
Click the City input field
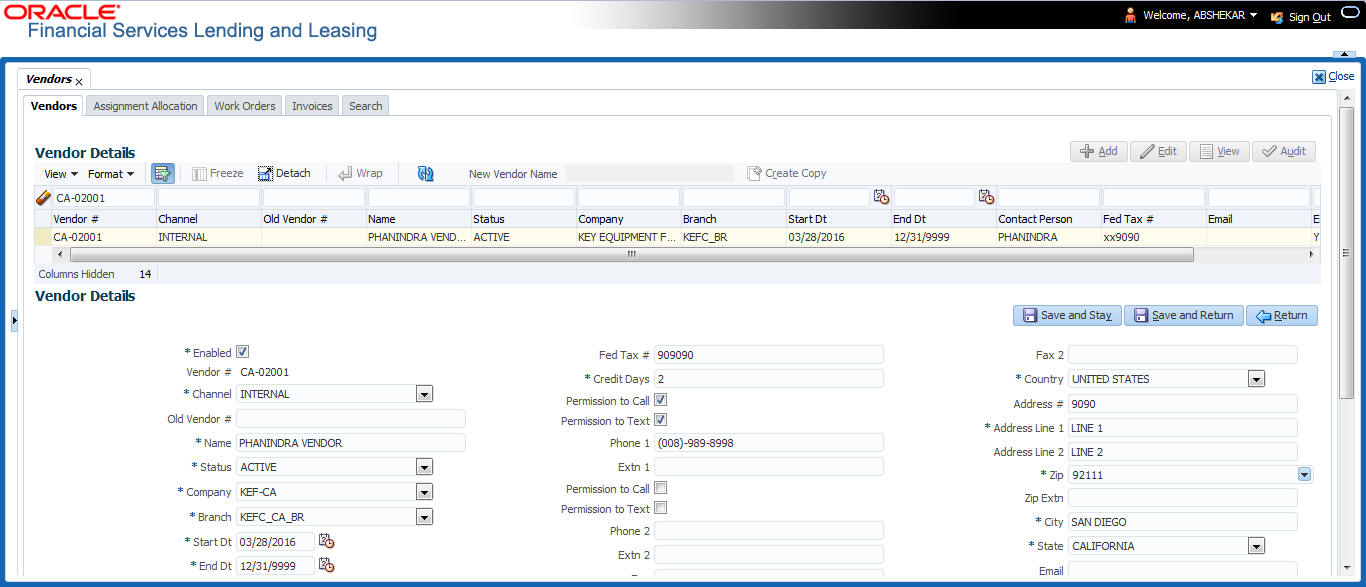click(1183, 522)
